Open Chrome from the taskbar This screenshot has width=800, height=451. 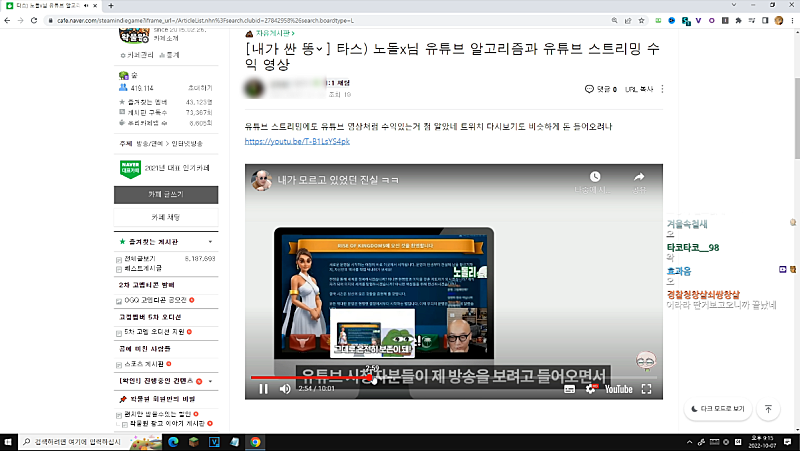pos(255,442)
